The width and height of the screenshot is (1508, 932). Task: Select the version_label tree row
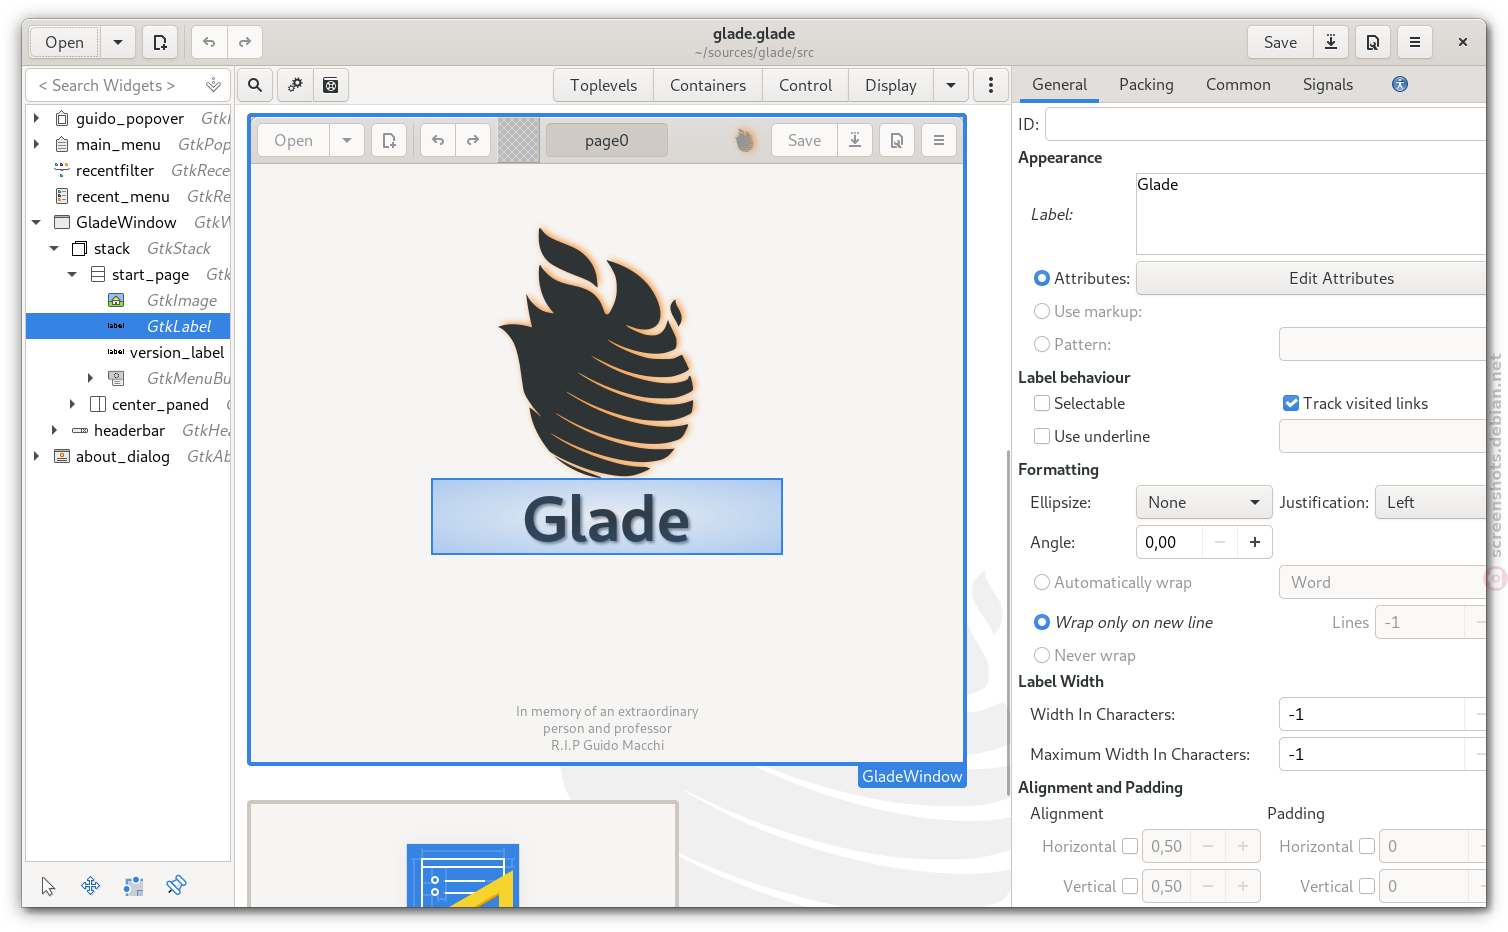point(128,352)
